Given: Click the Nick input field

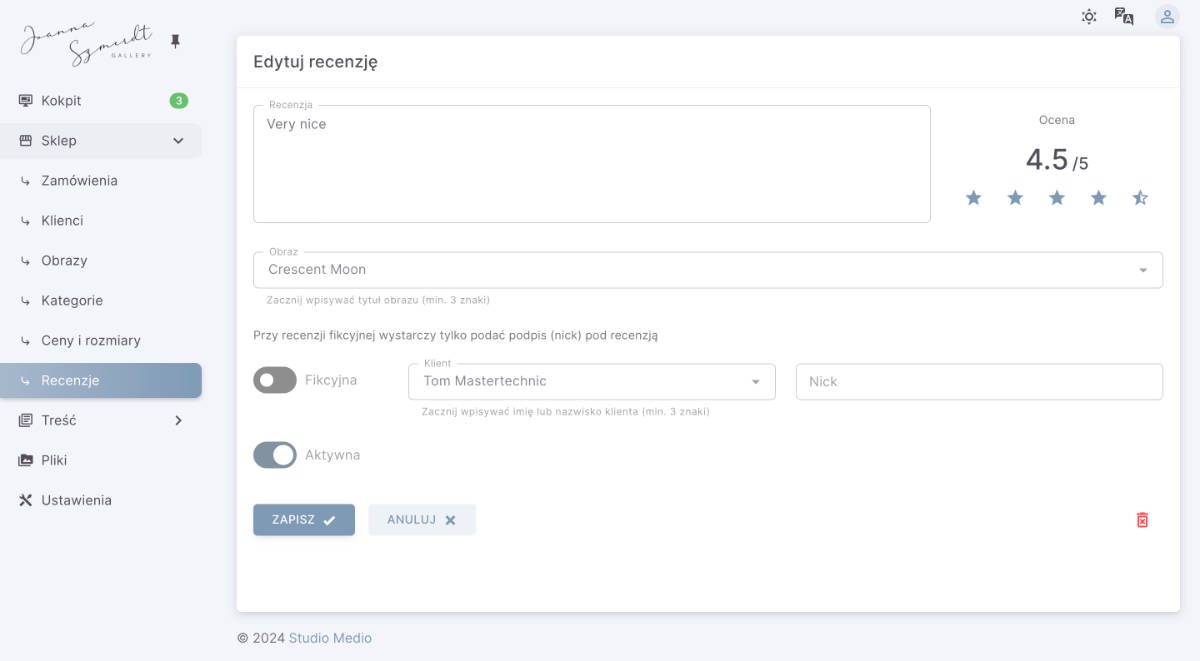Looking at the screenshot, I should [x=979, y=382].
